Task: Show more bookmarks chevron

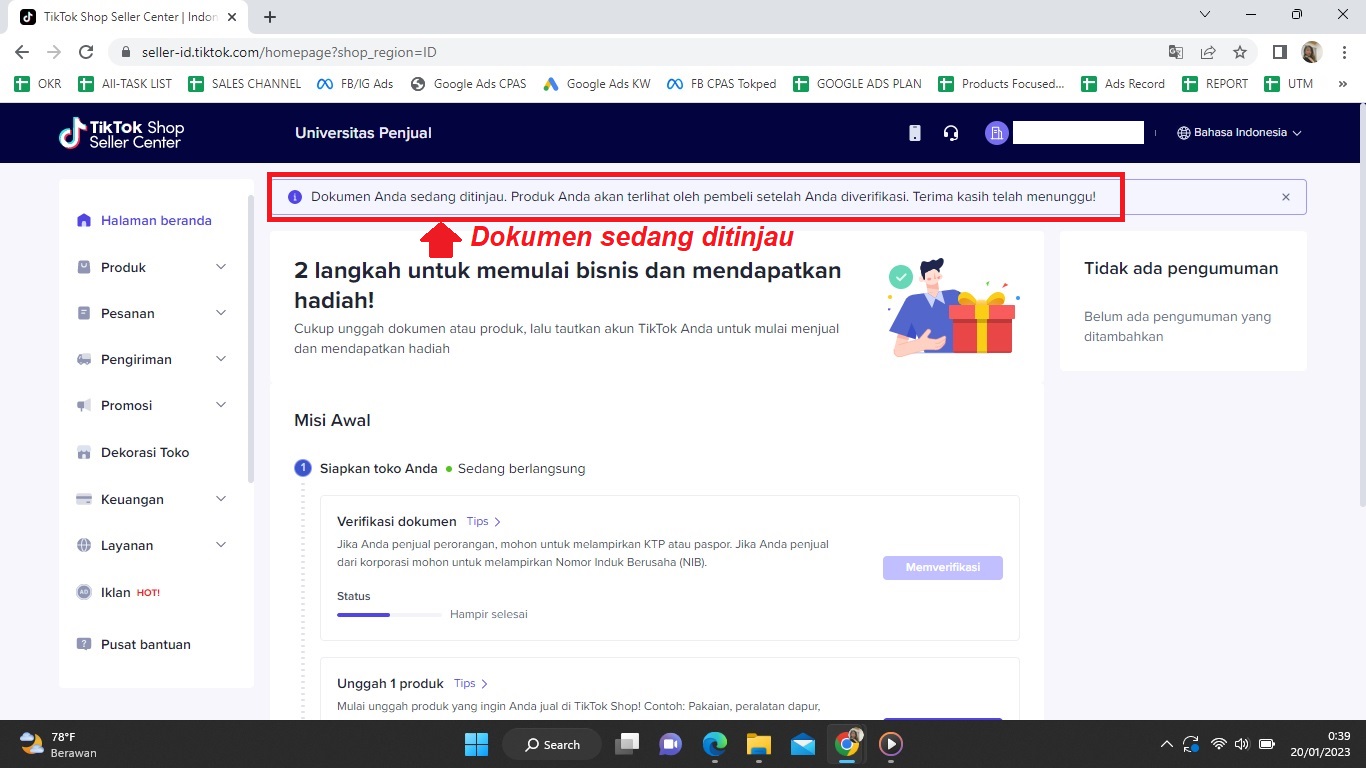Action: [x=1342, y=84]
